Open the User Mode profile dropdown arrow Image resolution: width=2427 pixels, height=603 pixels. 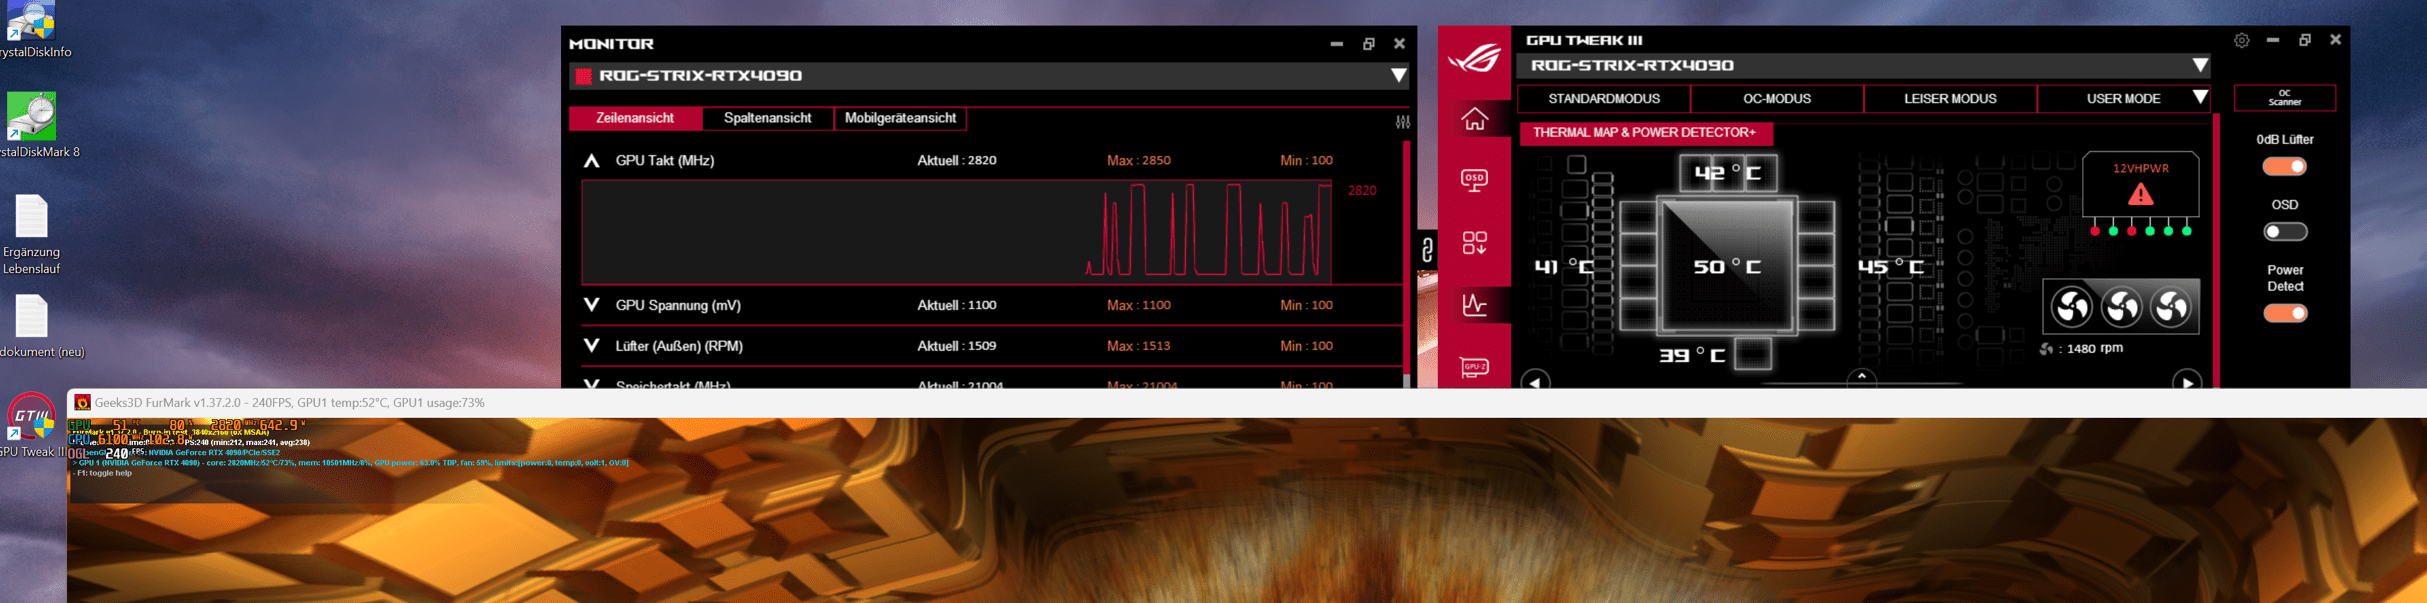tap(2199, 98)
